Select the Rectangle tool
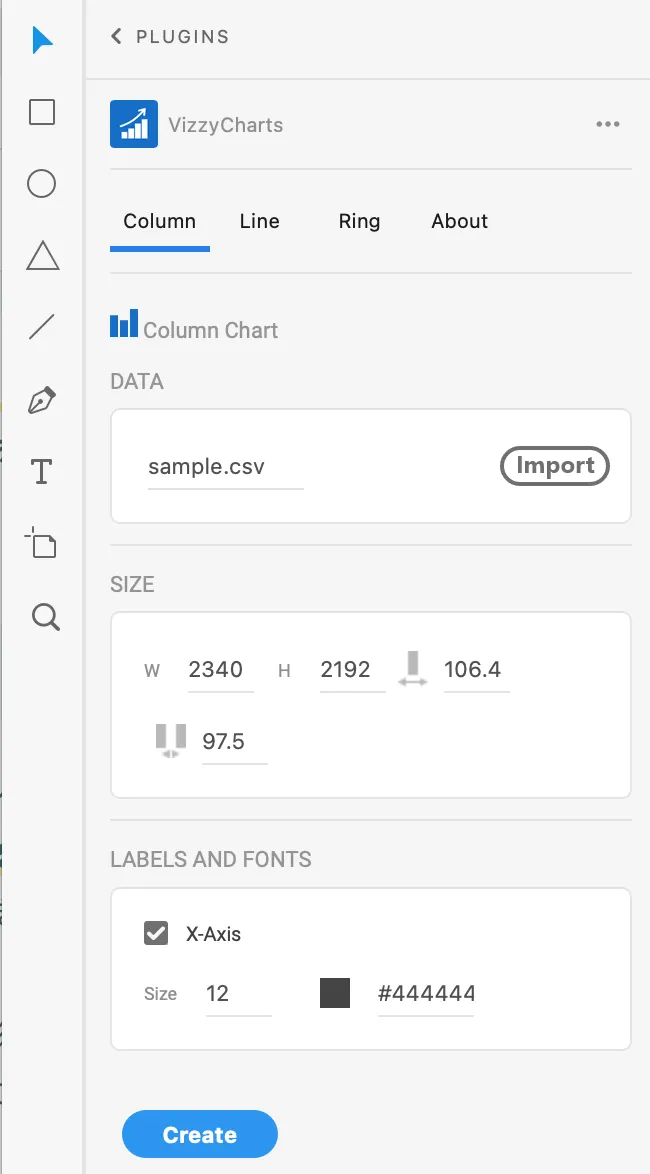 42,112
